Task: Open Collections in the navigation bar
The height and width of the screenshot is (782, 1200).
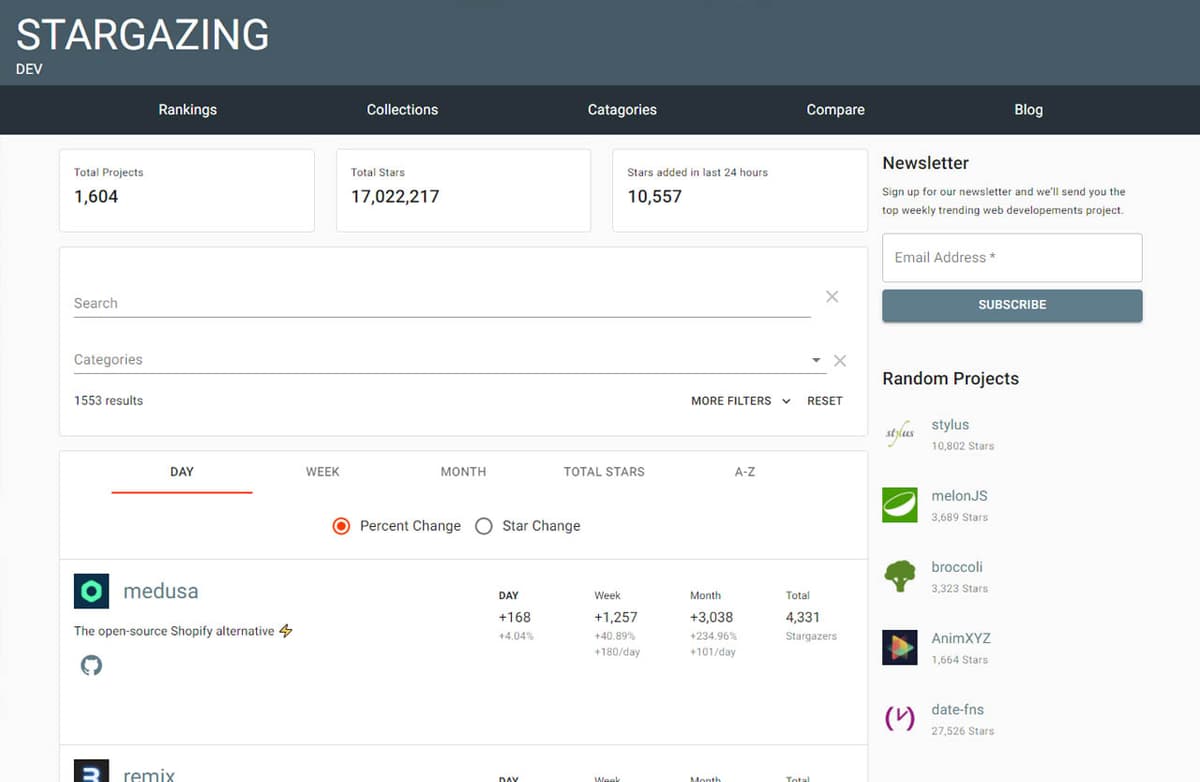Action: click(402, 110)
